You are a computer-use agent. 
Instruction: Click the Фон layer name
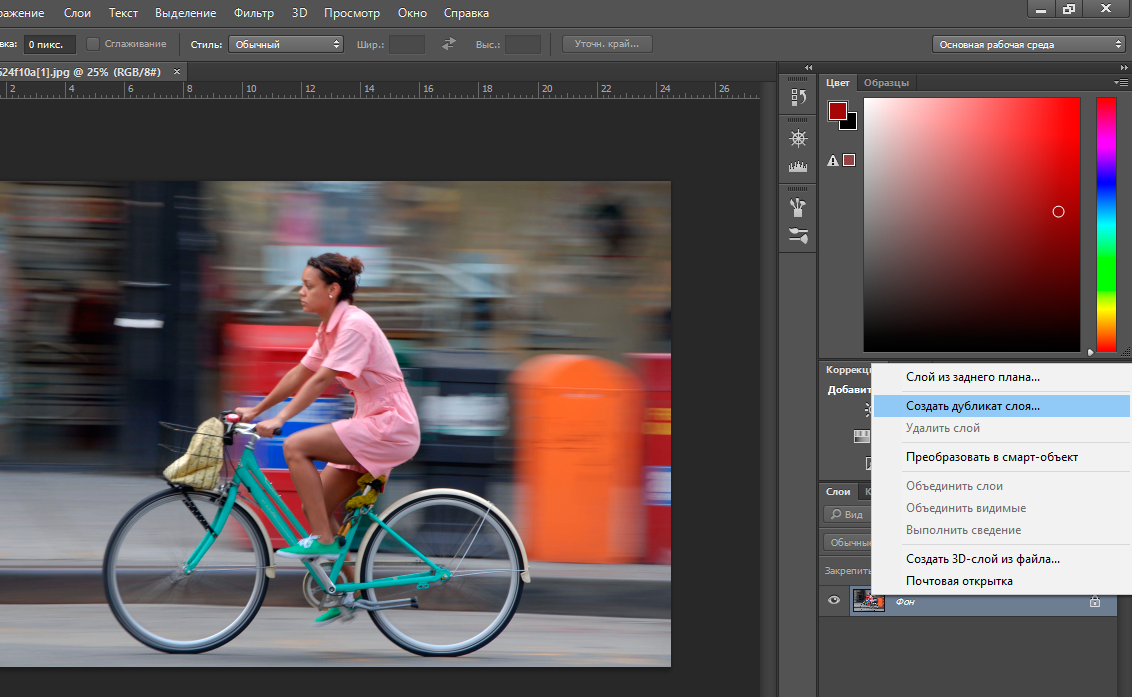click(905, 602)
